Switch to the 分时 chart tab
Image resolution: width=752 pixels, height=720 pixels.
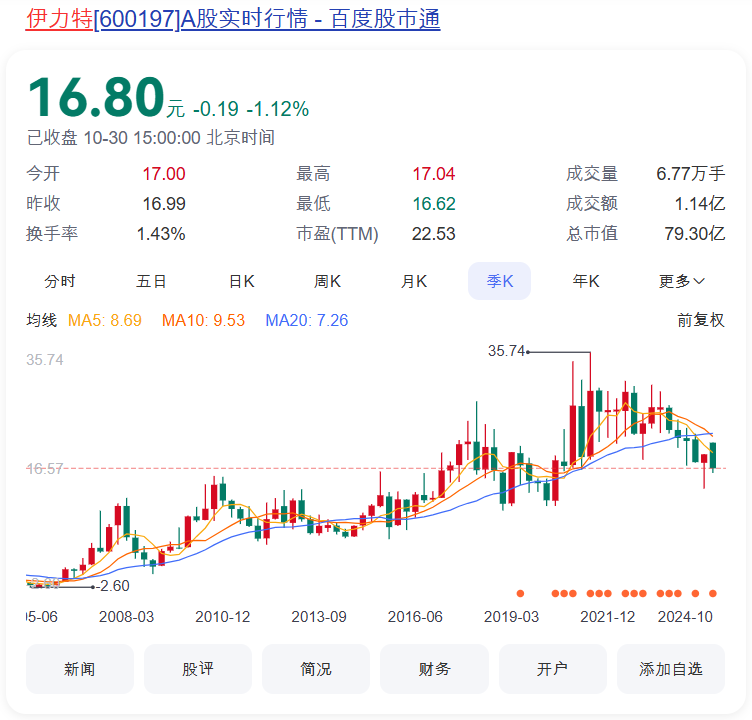click(60, 281)
